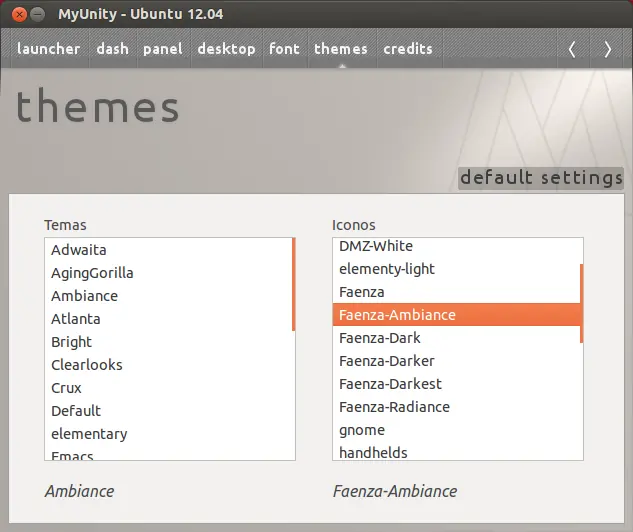The height and width of the screenshot is (532, 633).
Task: Select Faenza-Dark icon set
Action: (456, 338)
